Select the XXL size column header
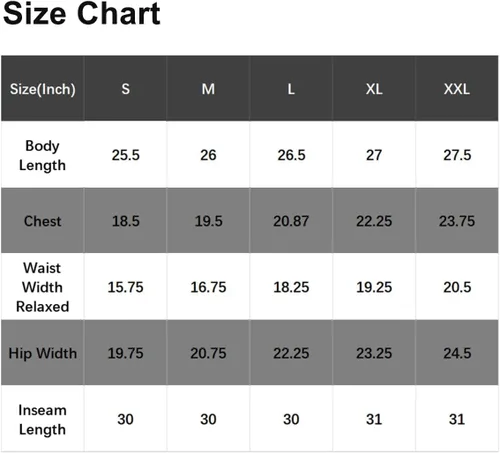This screenshot has width=500, height=453. 457,88
